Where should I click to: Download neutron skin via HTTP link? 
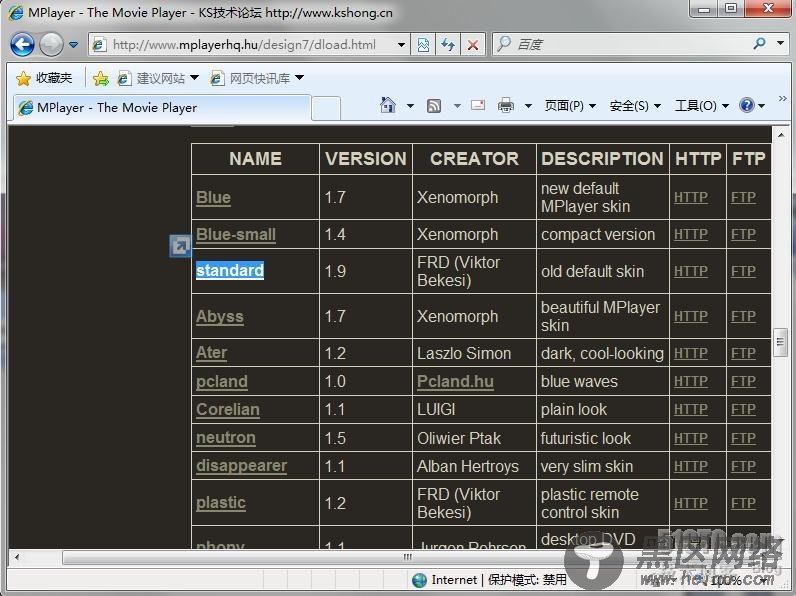[691, 438]
